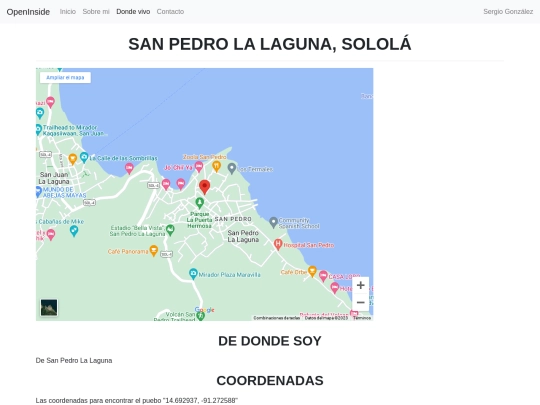Select the Café Orbe marker

pos(312,271)
